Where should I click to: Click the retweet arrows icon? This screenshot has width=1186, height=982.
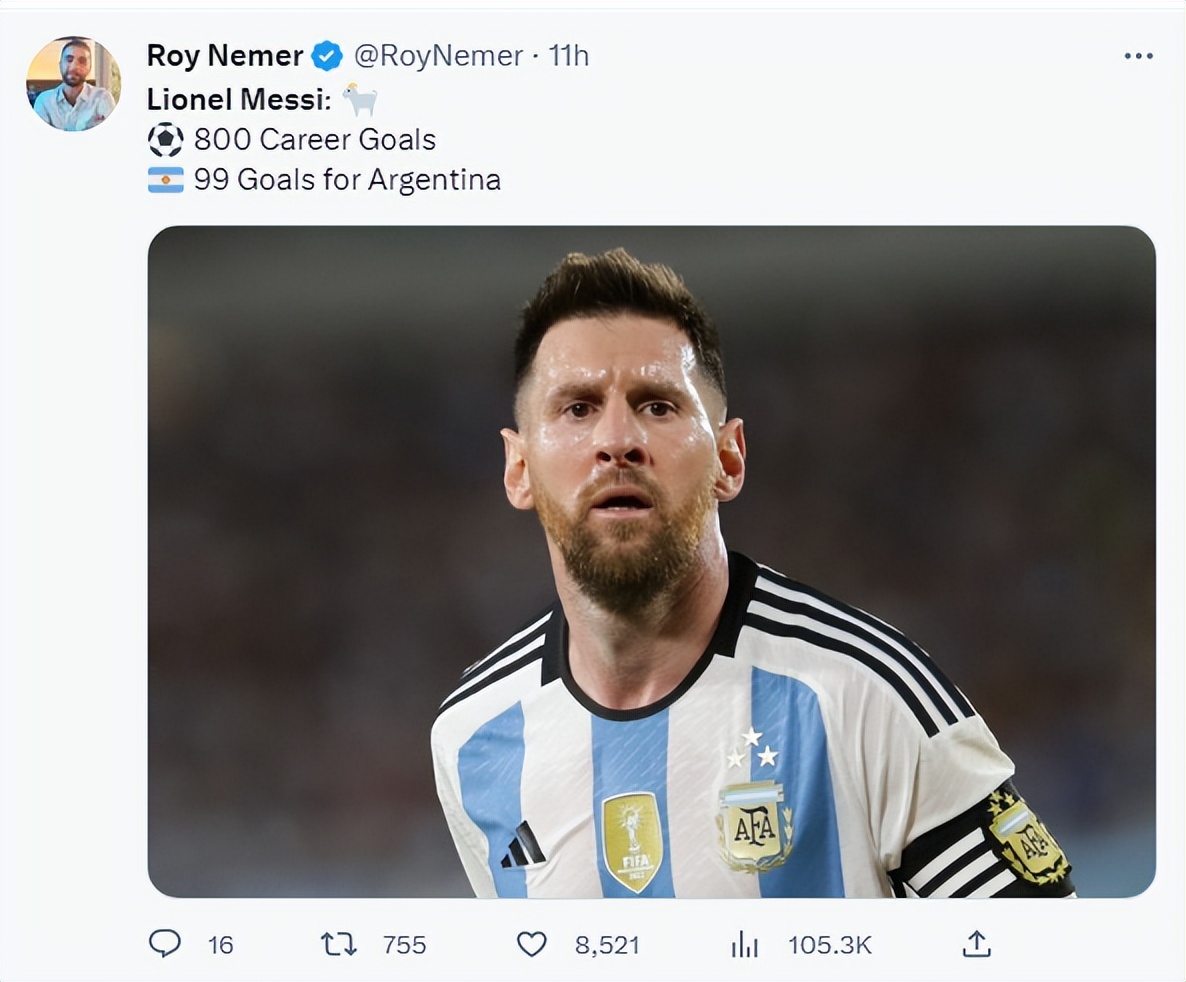click(x=338, y=944)
